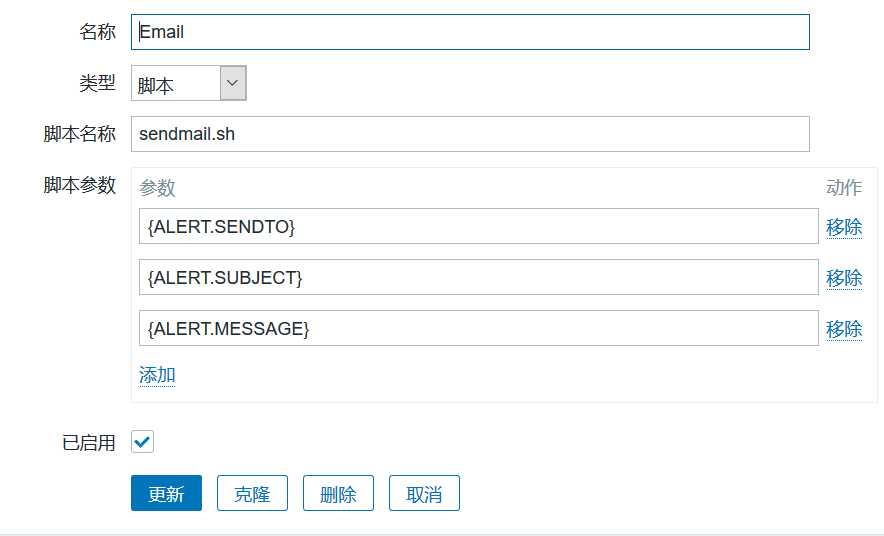884x536 pixels.
Task: Click 添加 to add a script parameter
Action: [x=157, y=375]
